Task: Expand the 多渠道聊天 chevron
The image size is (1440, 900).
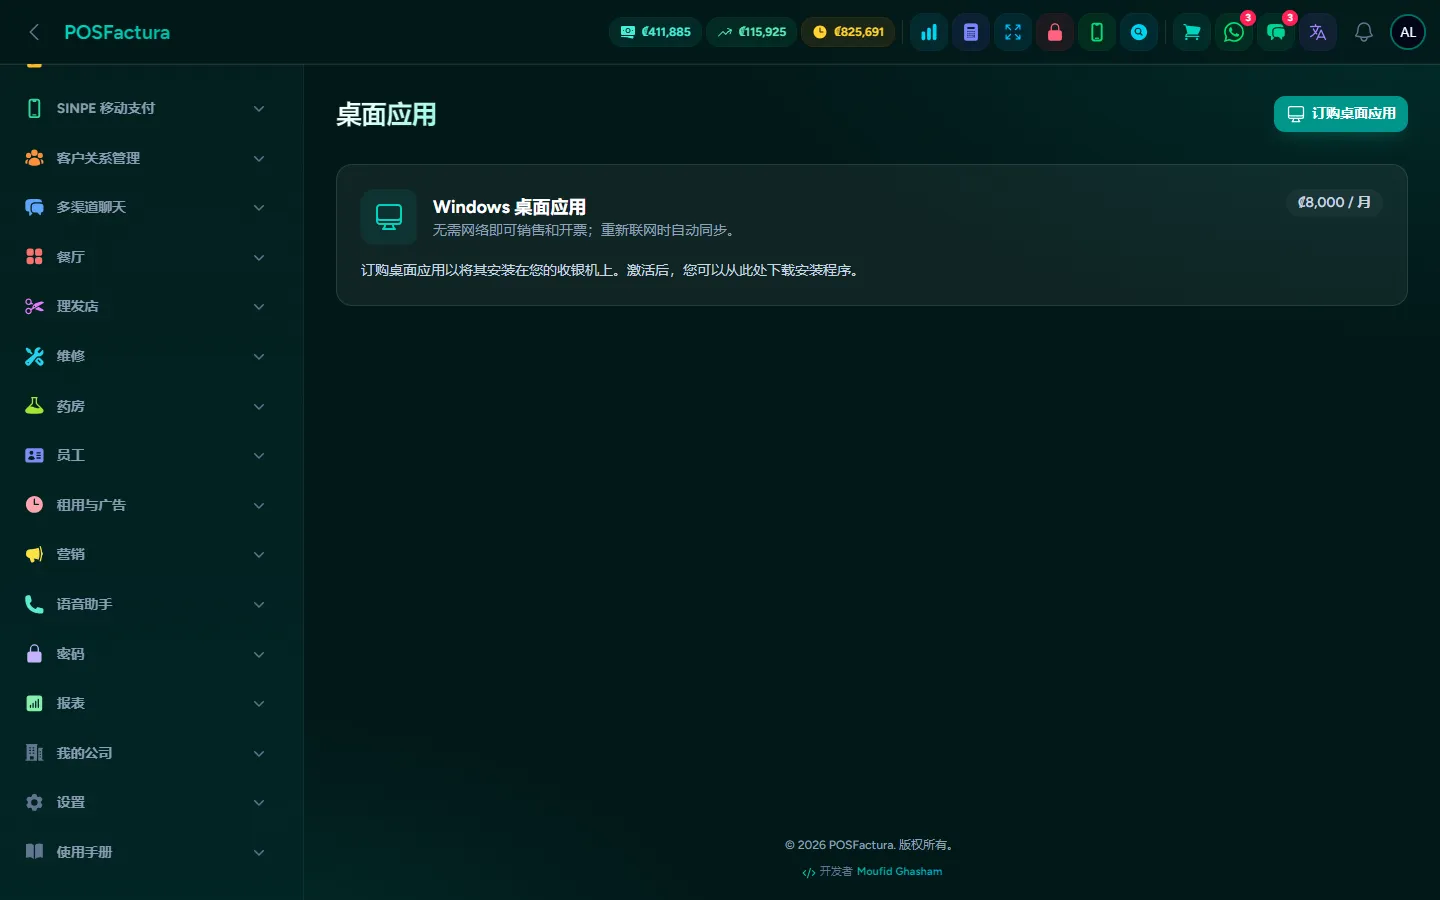Action: tap(259, 207)
